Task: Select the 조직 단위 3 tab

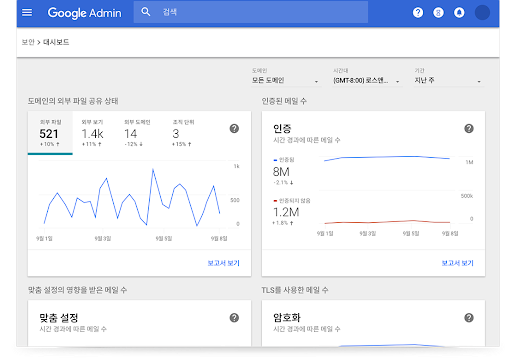Action: [x=183, y=133]
